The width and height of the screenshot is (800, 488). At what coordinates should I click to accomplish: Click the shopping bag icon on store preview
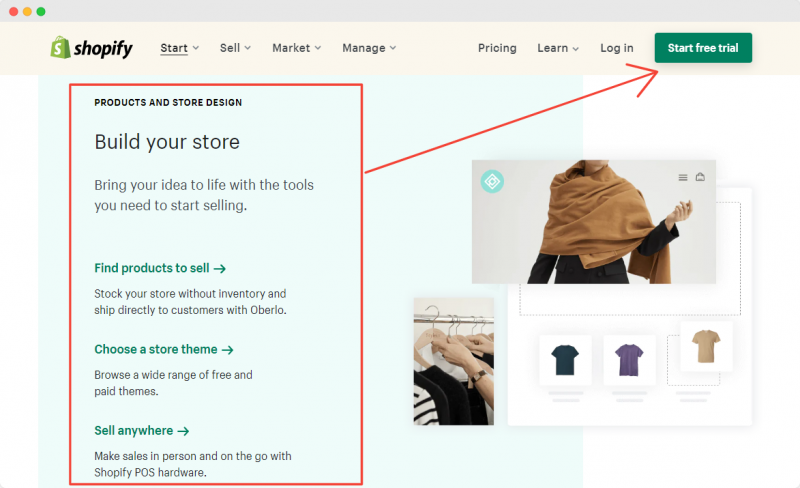[700, 177]
